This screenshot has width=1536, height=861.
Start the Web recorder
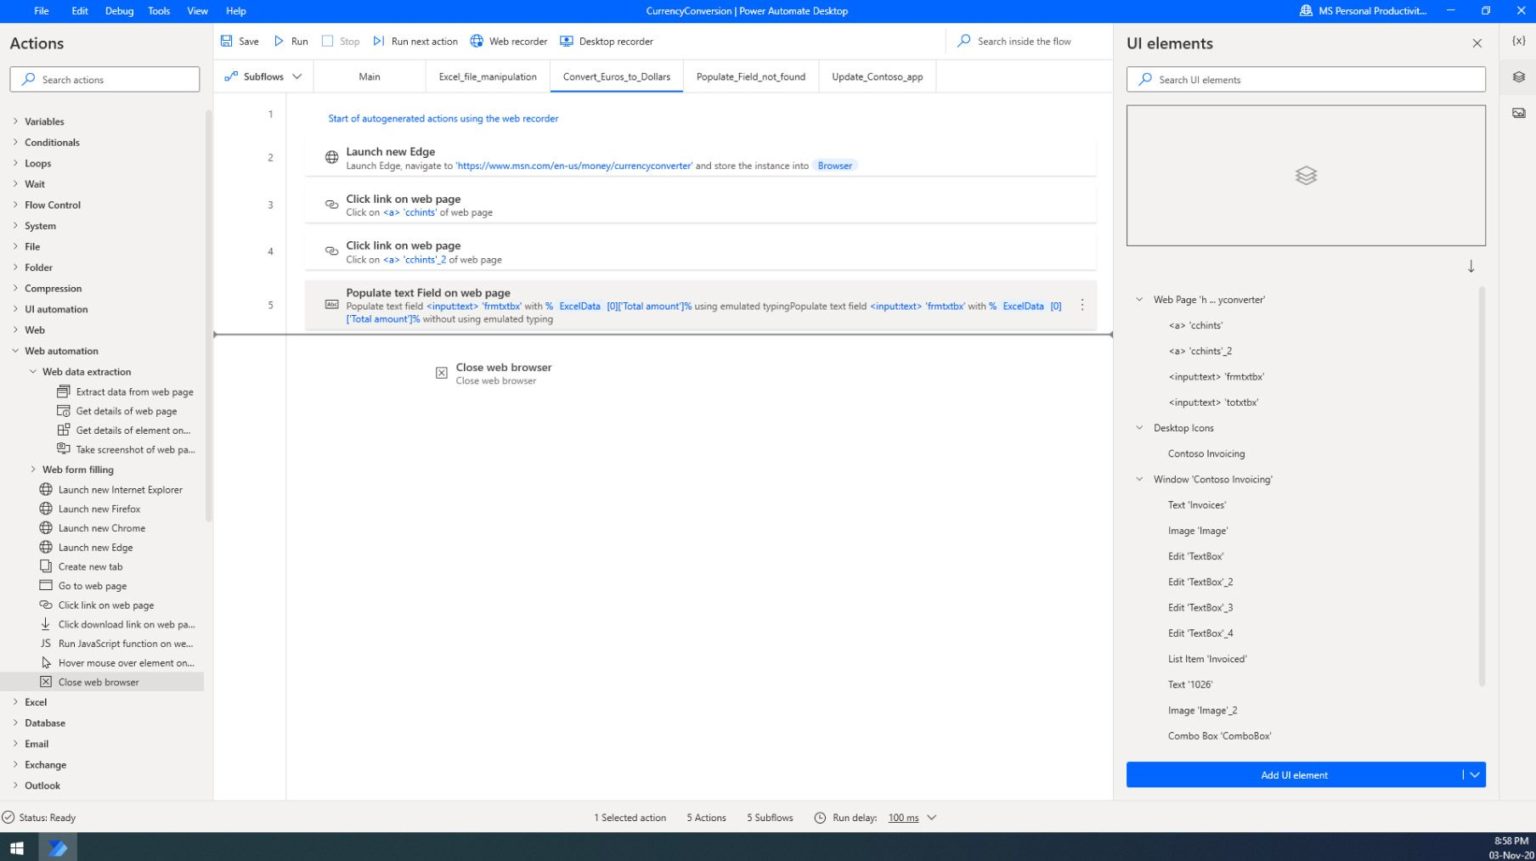pos(509,41)
